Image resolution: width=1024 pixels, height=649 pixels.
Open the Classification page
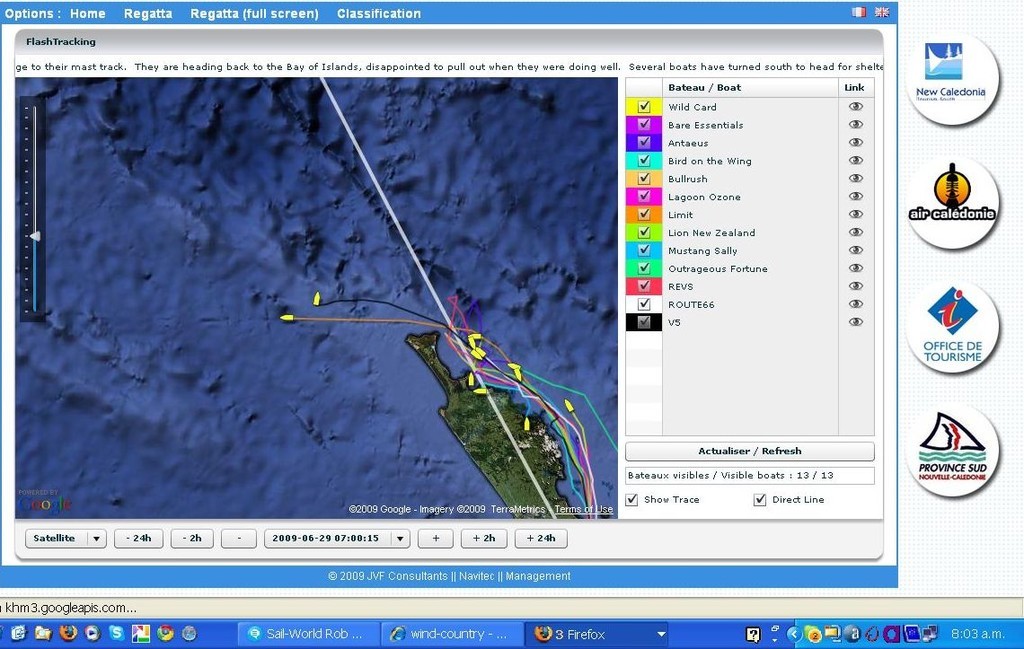[379, 13]
